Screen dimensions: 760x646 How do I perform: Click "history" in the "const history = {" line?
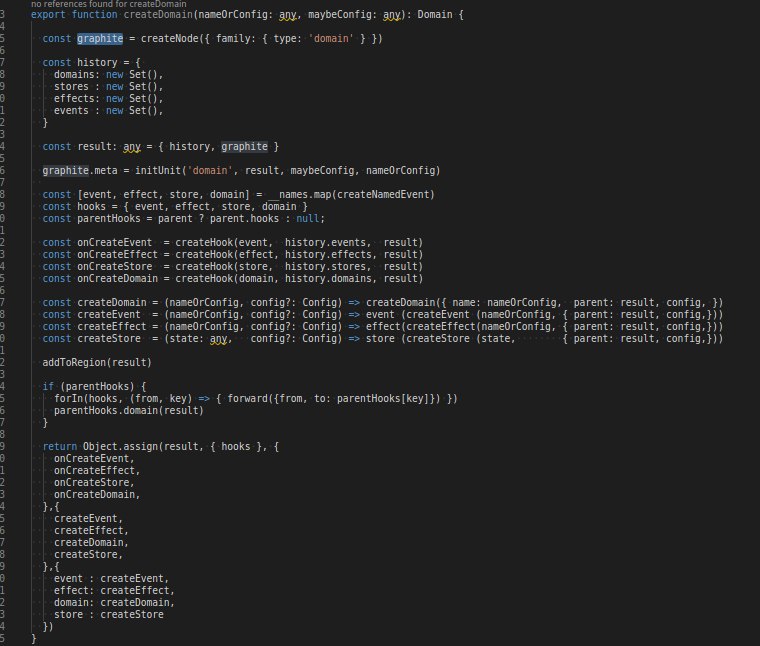[x=97, y=63]
